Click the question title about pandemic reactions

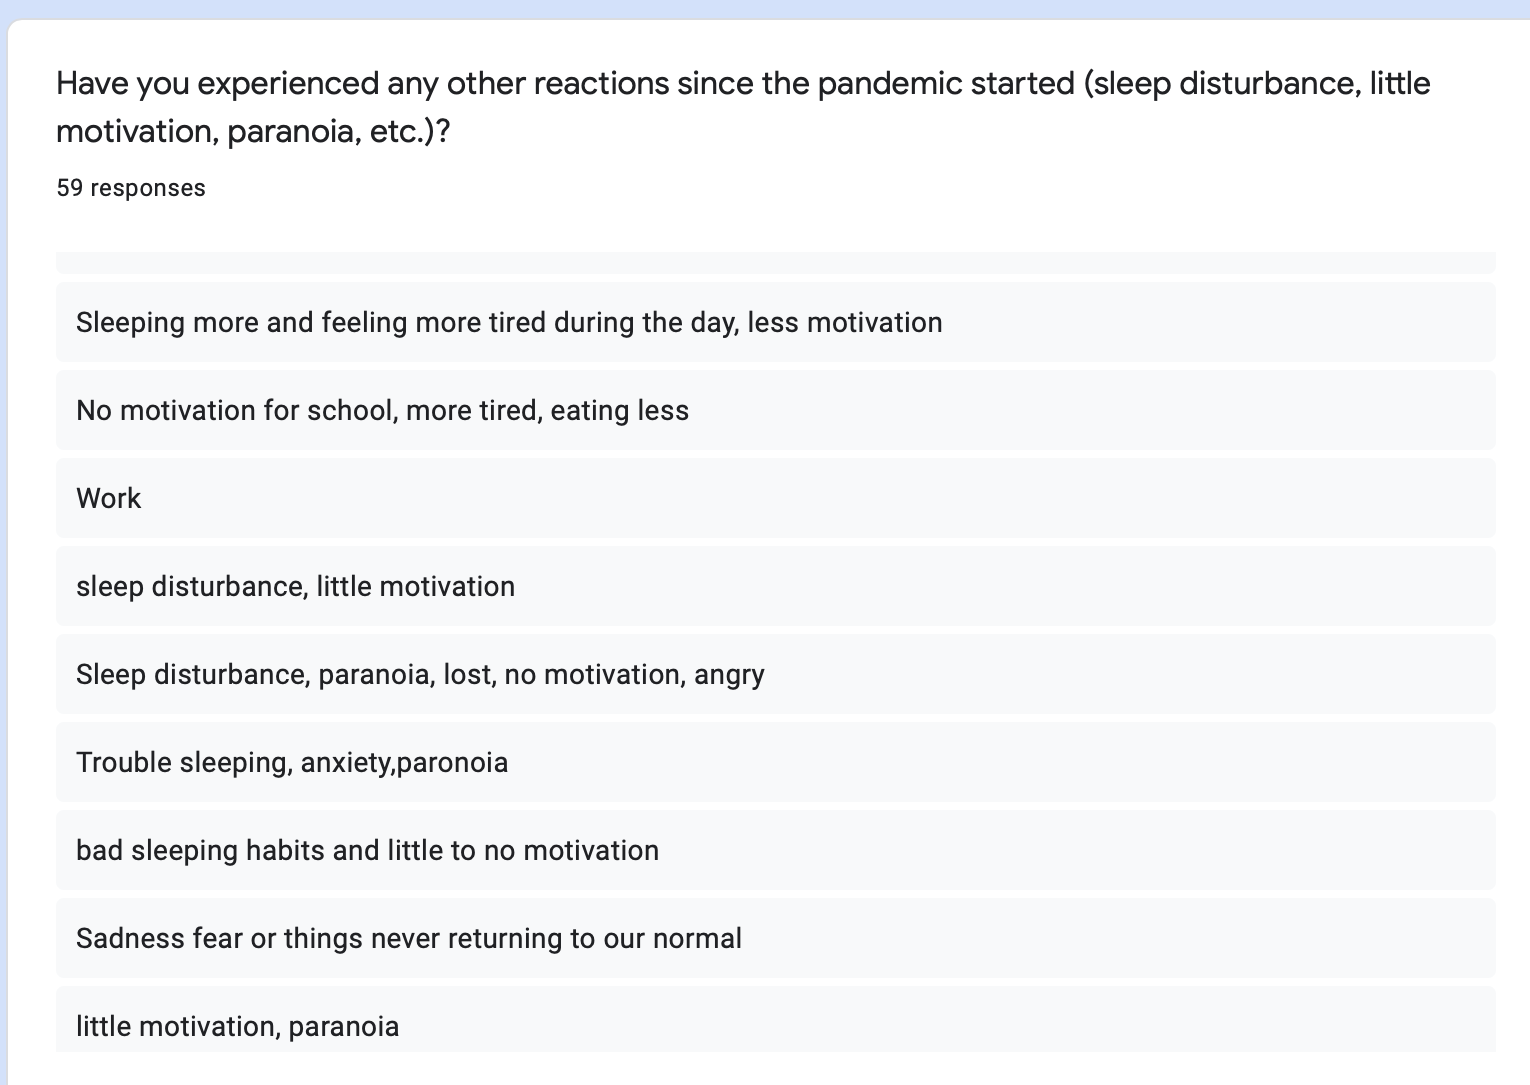[x=743, y=106]
